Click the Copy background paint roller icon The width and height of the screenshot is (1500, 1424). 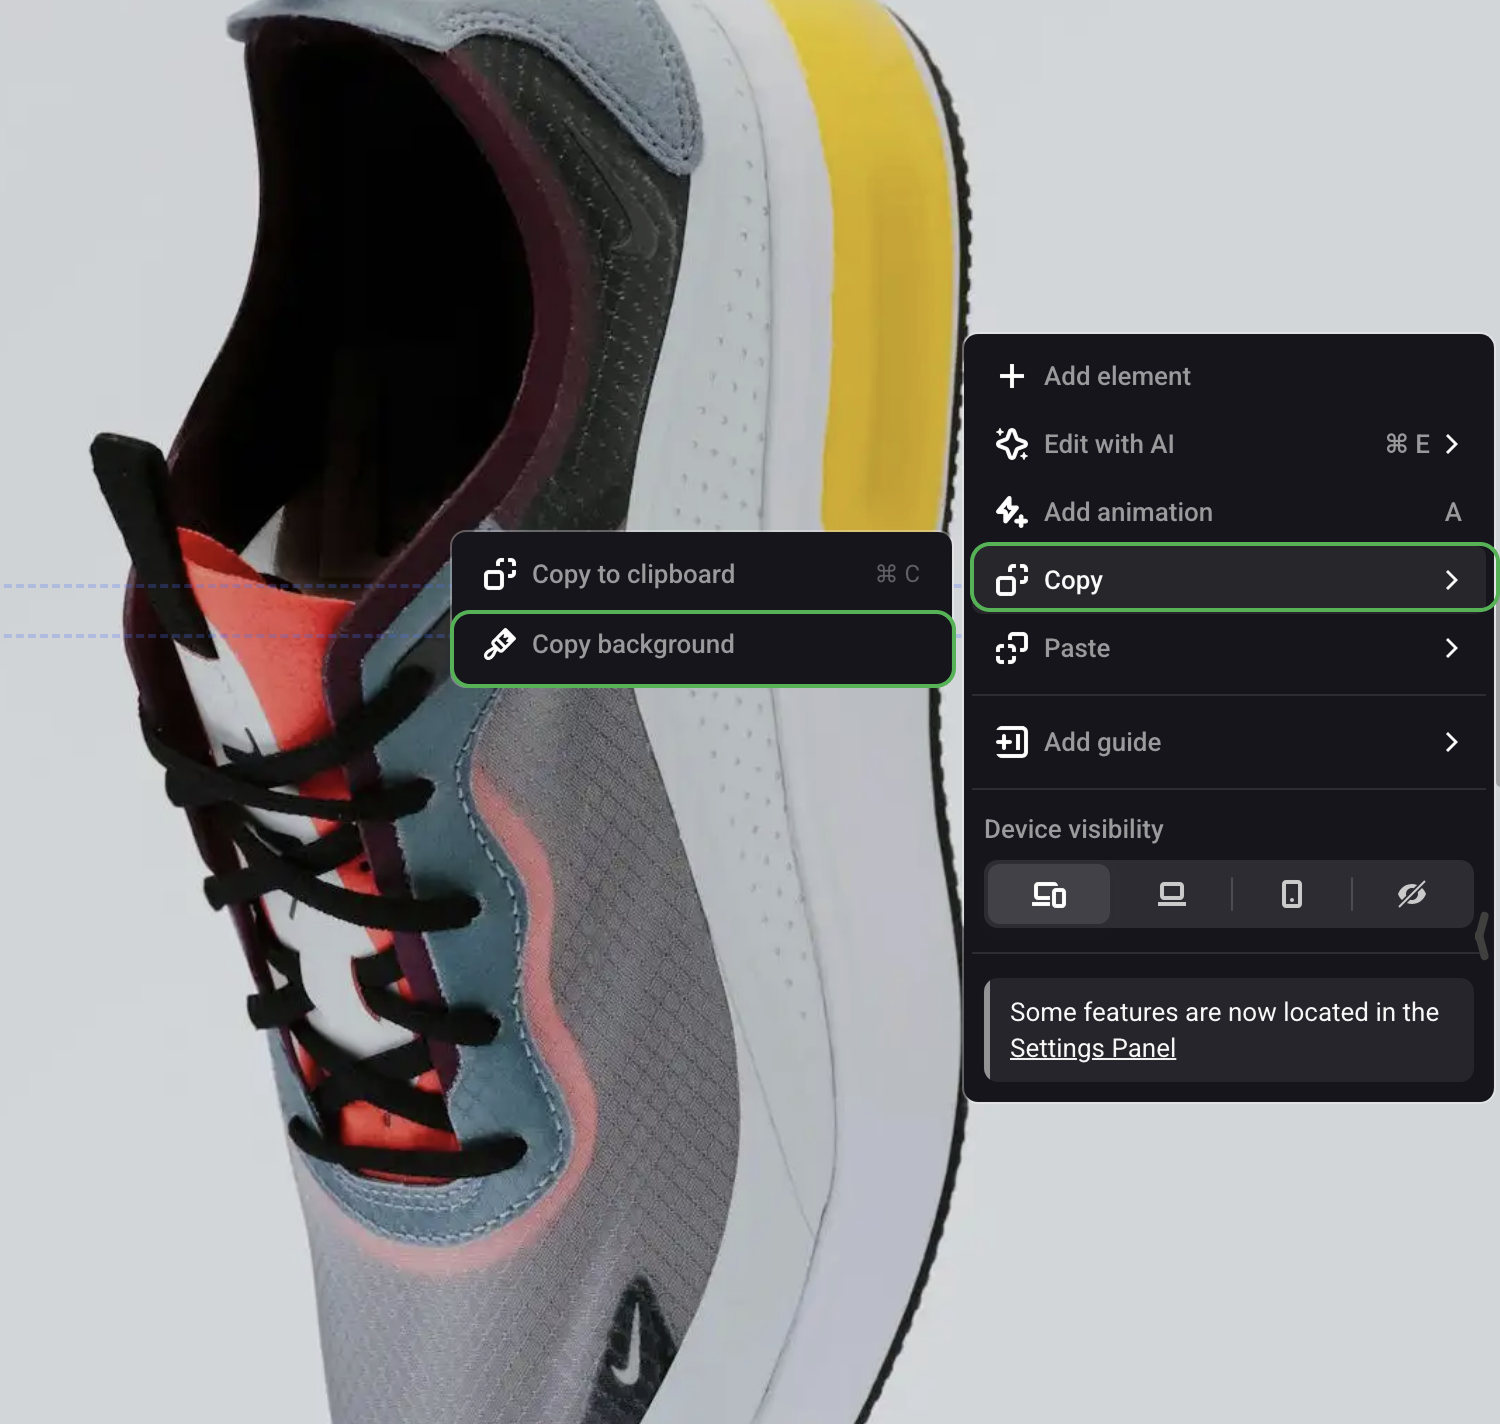pos(500,645)
